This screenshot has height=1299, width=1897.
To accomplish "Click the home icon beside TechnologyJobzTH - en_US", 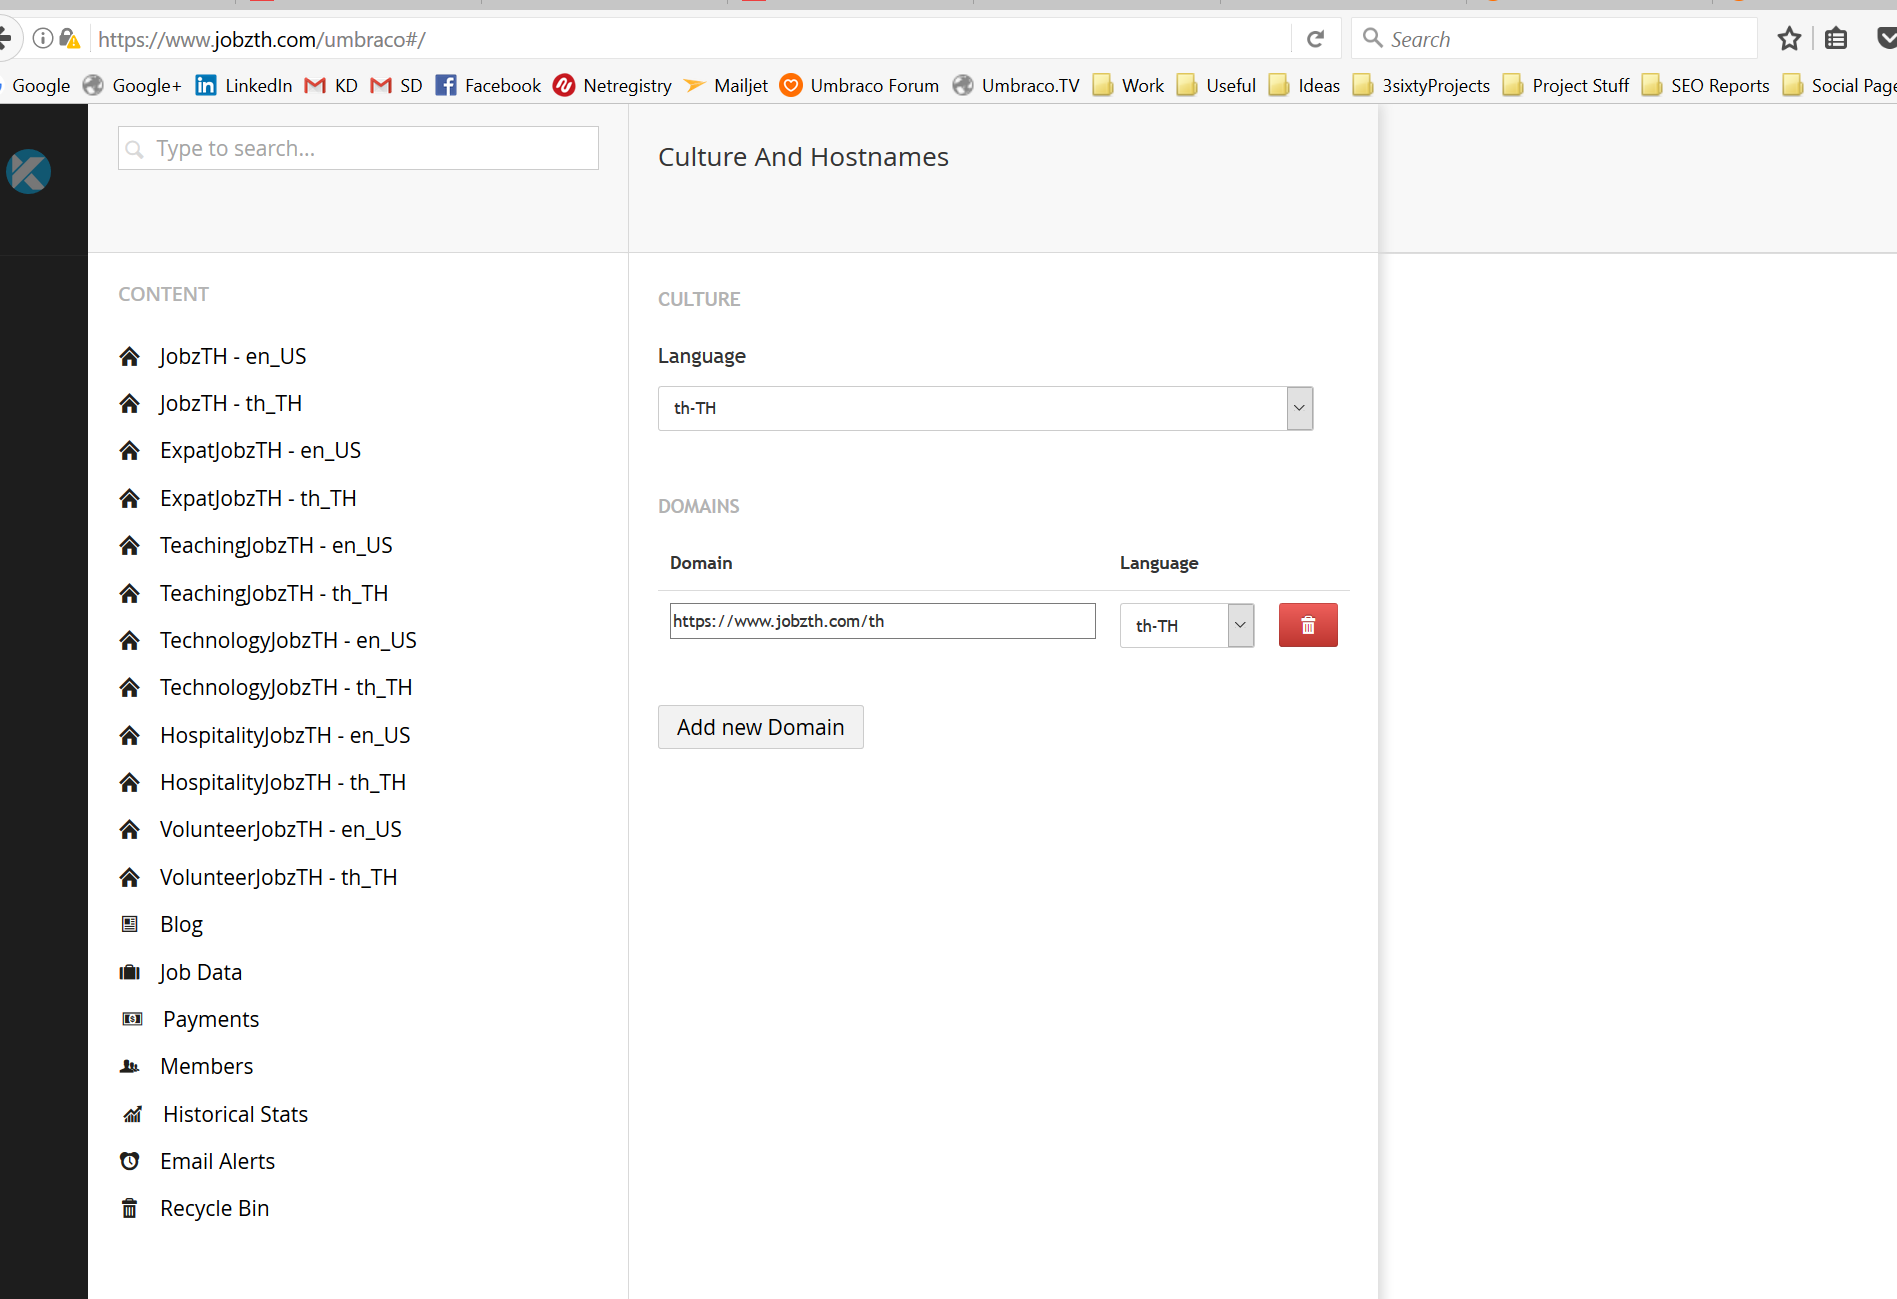I will (129, 641).
